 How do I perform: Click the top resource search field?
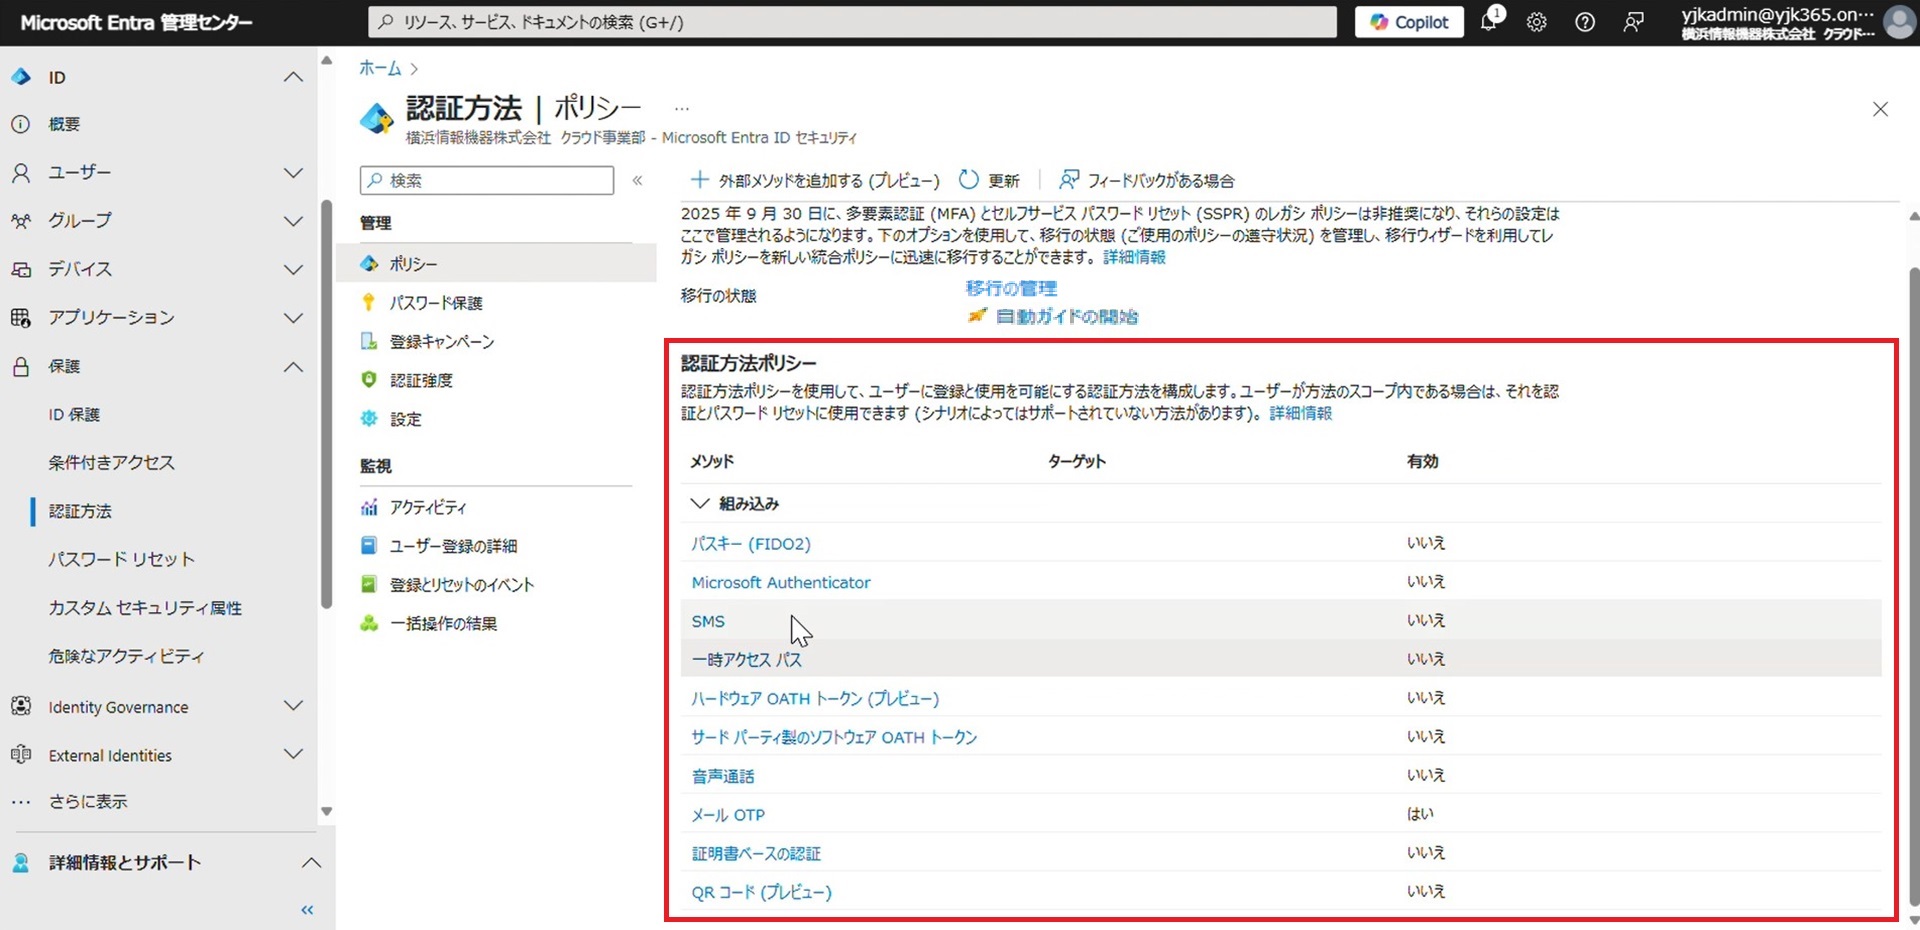852,22
